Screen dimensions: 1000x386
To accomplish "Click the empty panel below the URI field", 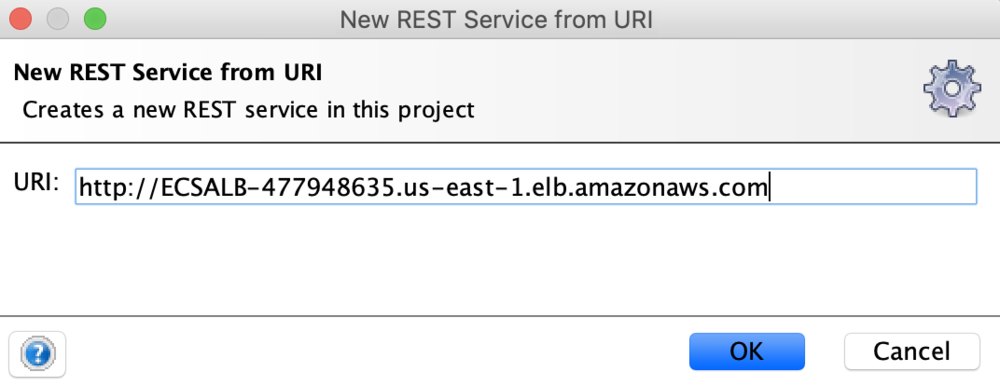I will (500, 260).
